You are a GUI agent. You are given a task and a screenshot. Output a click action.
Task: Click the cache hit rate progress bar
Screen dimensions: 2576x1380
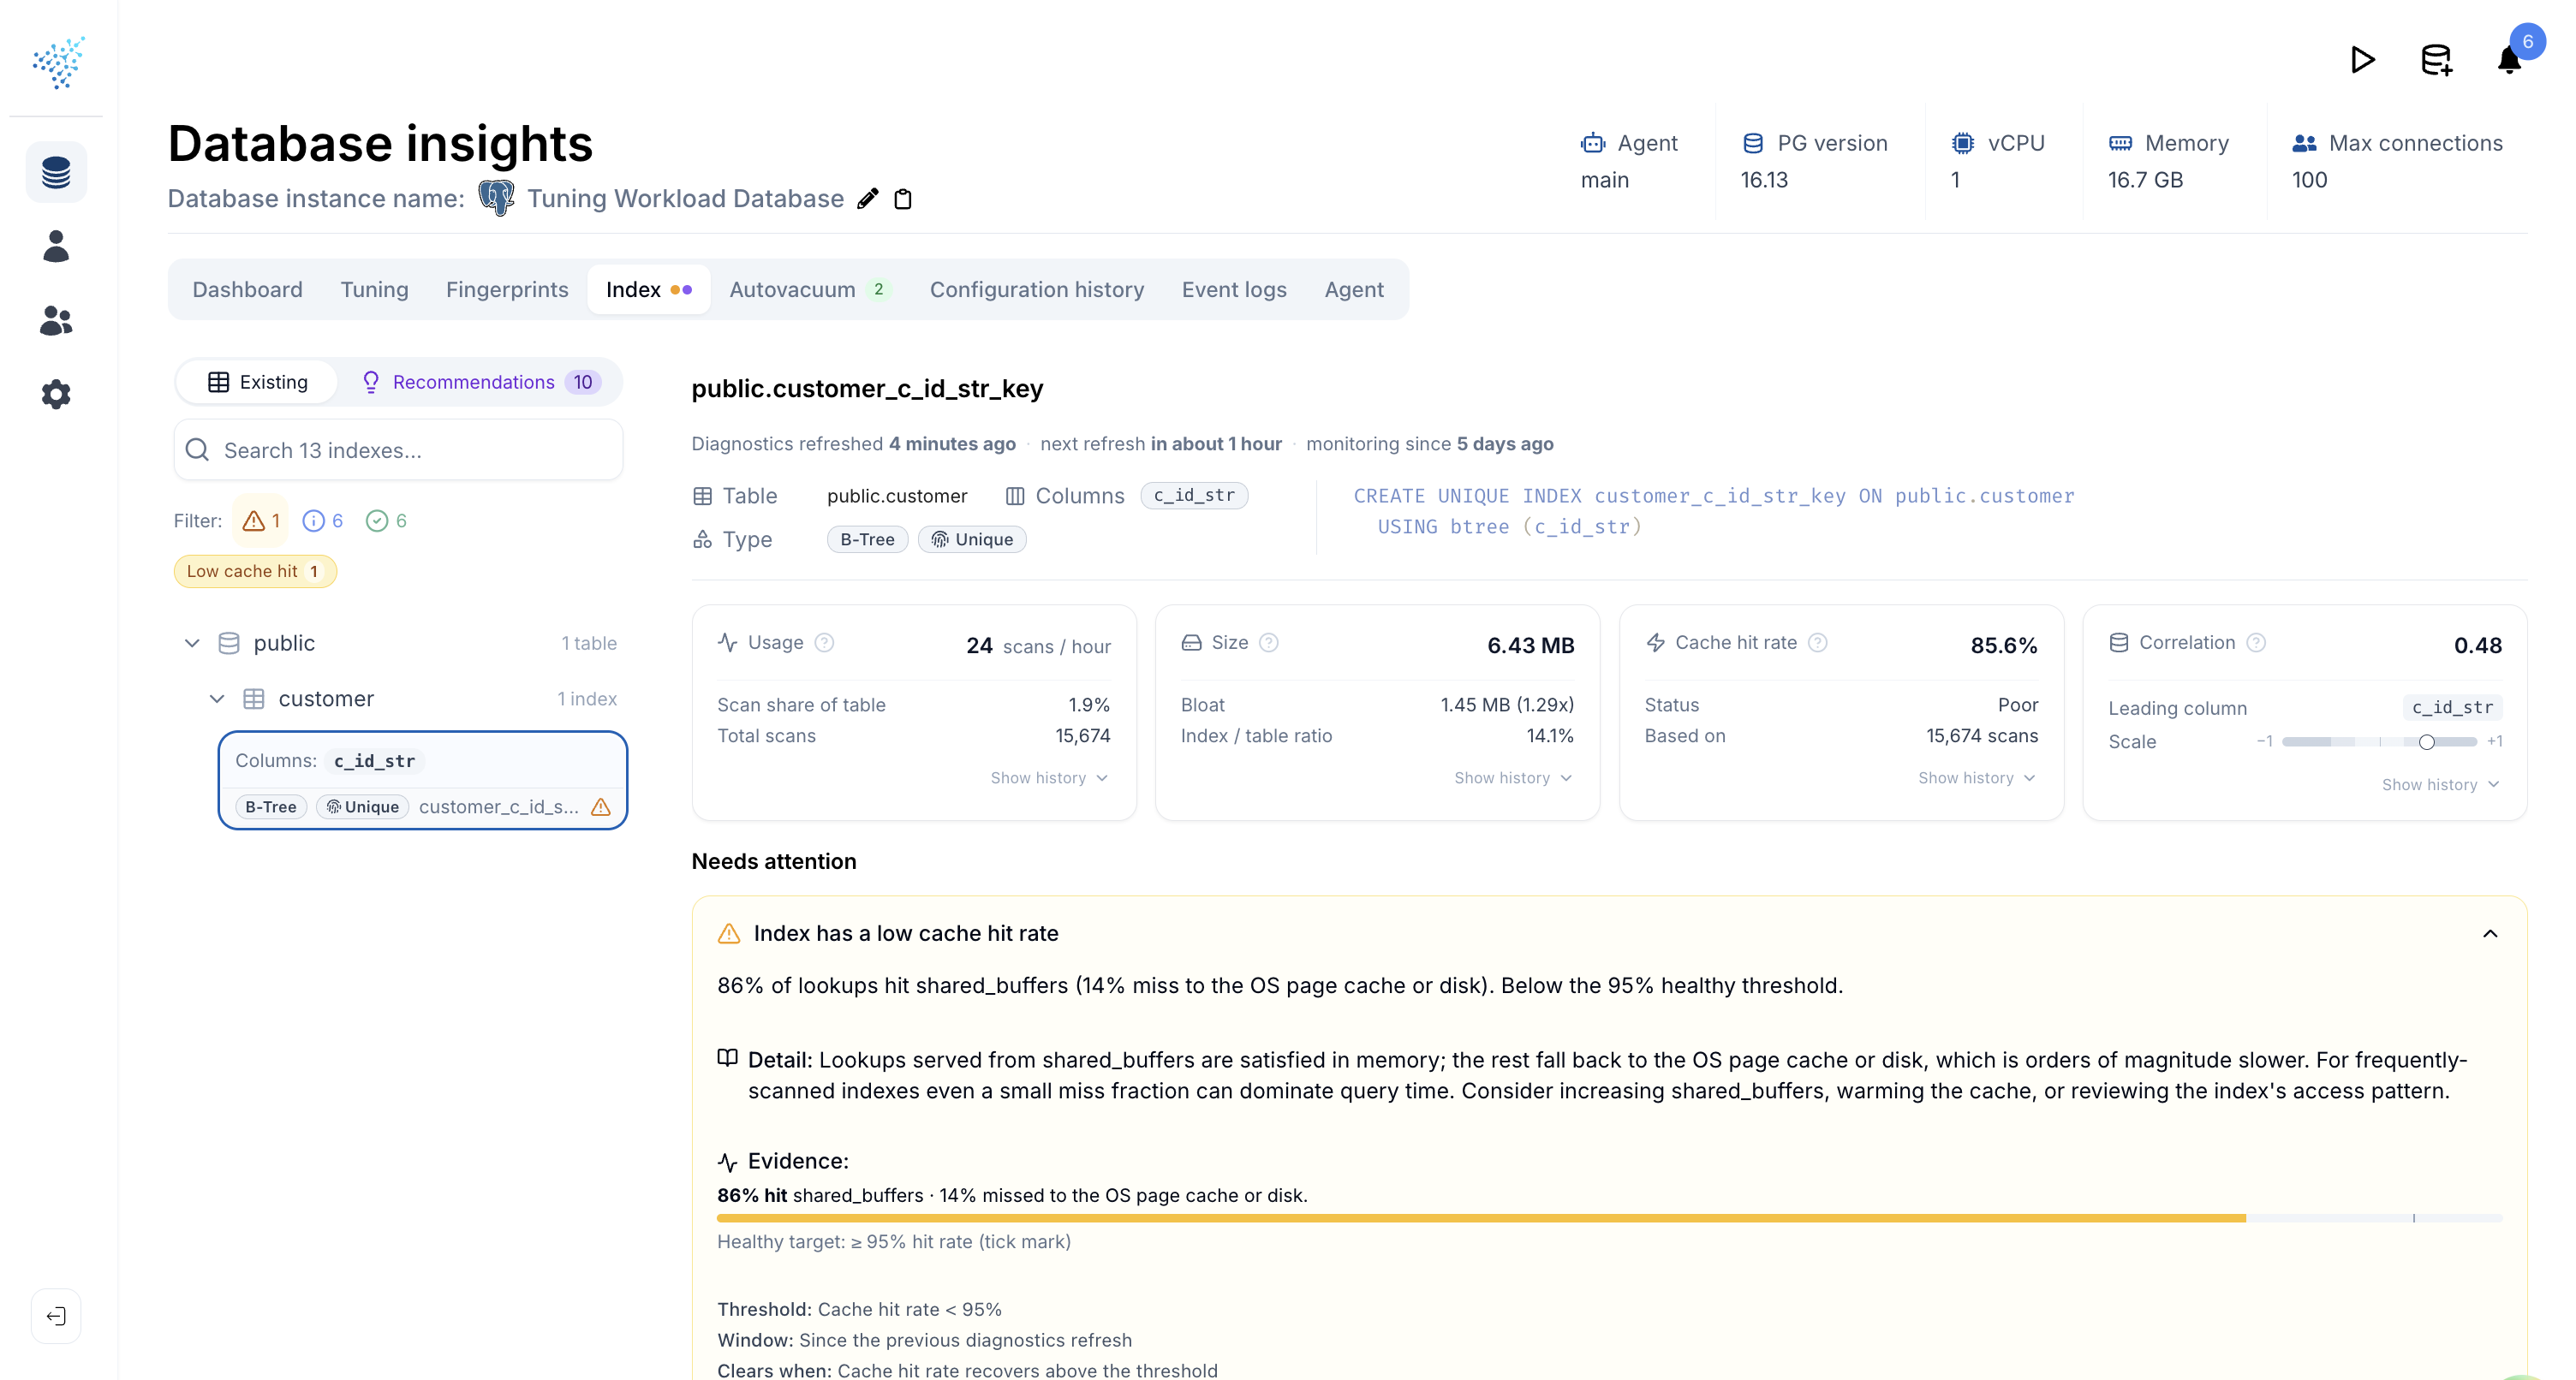(1609, 1218)
